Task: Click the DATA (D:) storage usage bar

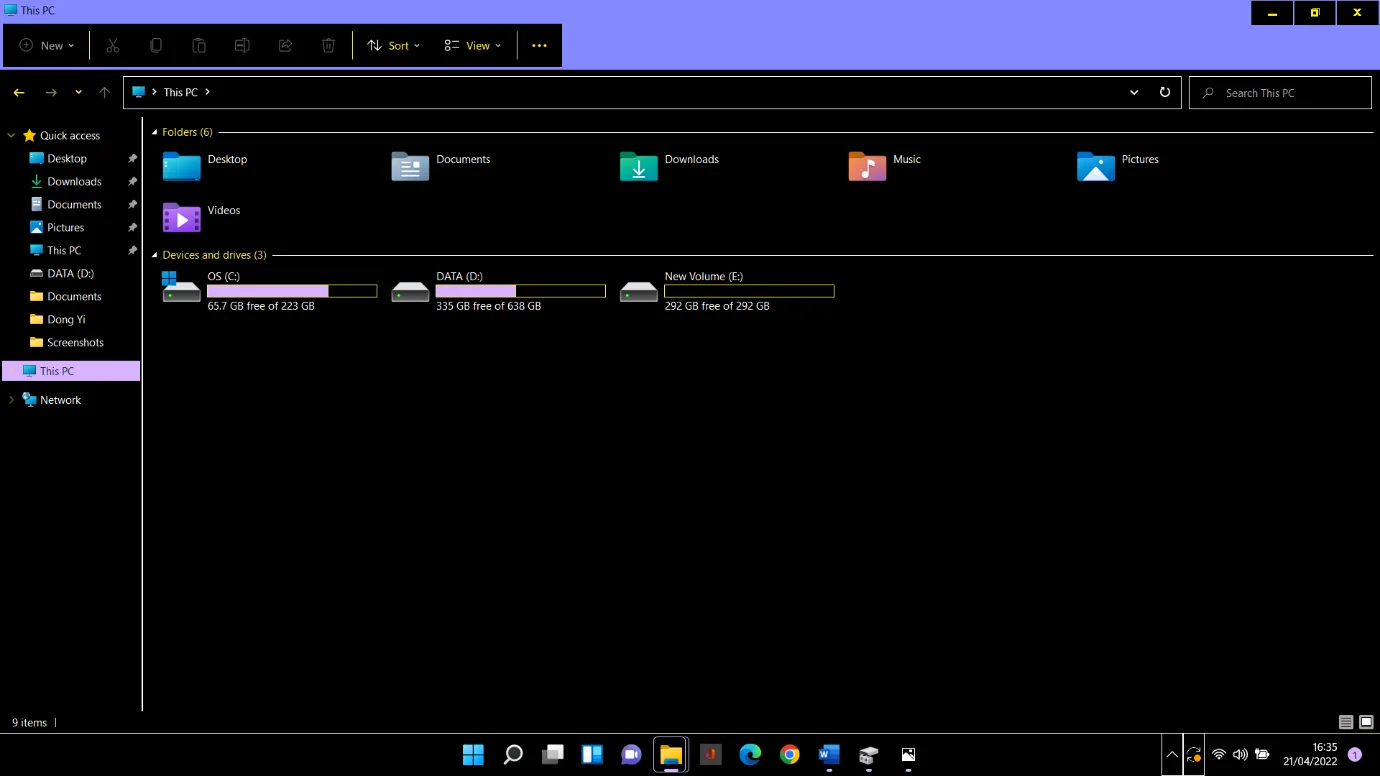Action: (520, 291)
